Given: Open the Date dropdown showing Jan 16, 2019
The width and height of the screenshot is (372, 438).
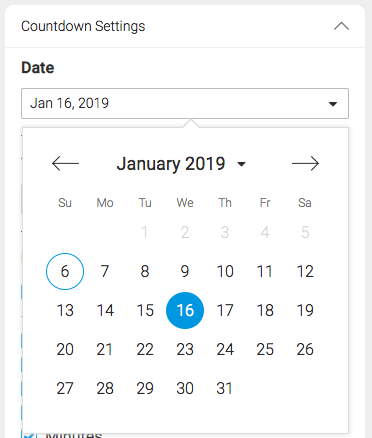Looking at the screenshot, I should [x=185, y=103].
